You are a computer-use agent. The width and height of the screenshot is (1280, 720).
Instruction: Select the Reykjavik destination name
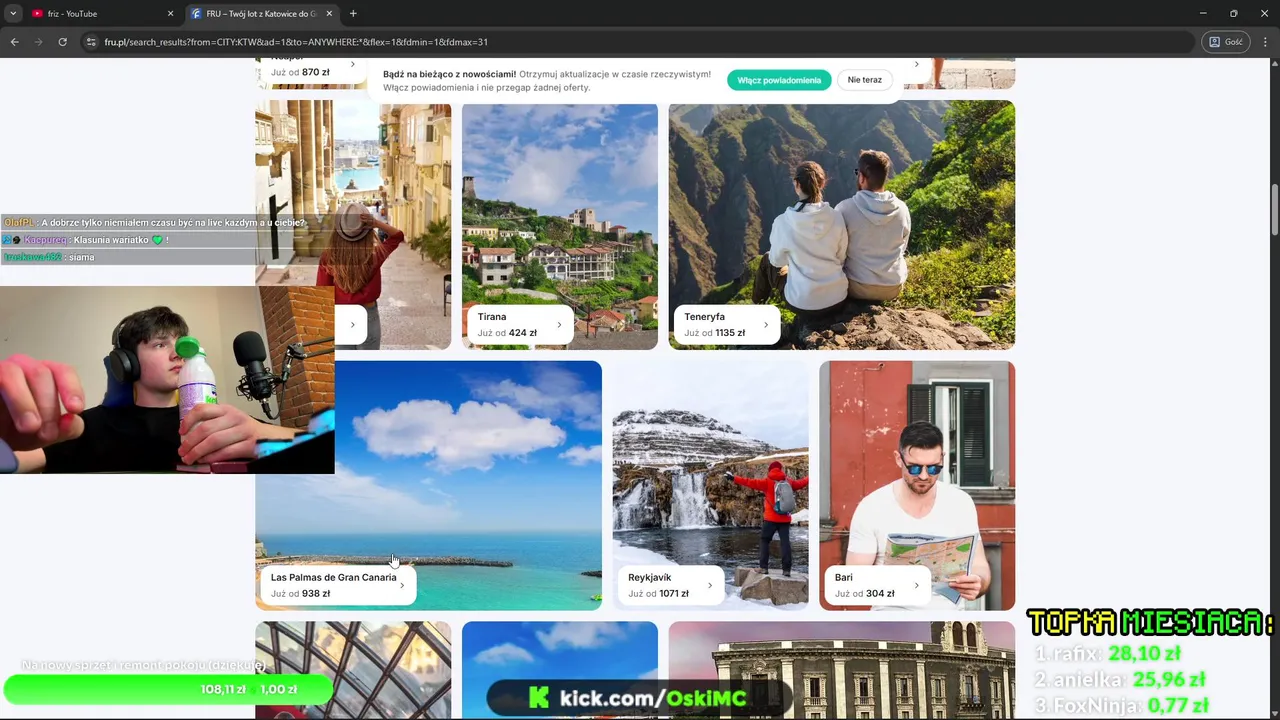[x=650, y=578]
